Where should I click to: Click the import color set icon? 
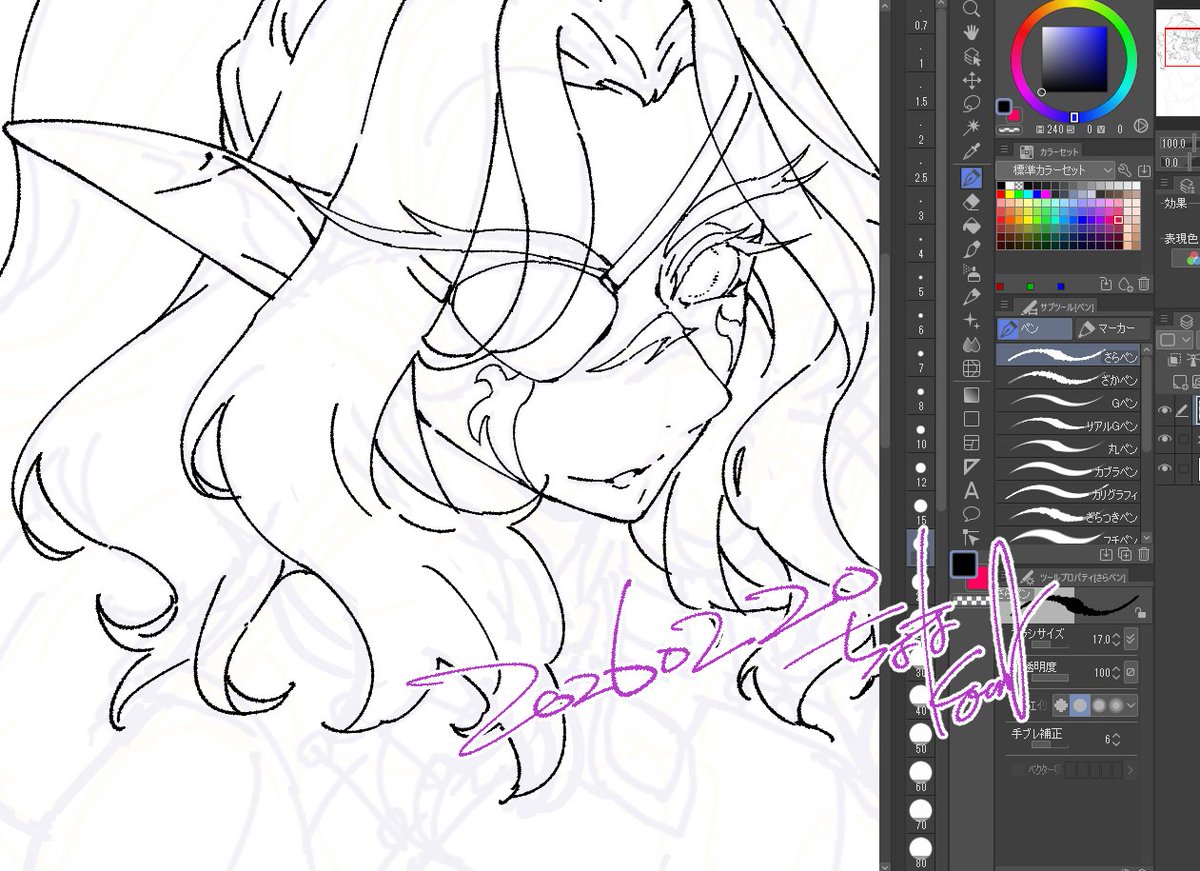(1144, 171)
